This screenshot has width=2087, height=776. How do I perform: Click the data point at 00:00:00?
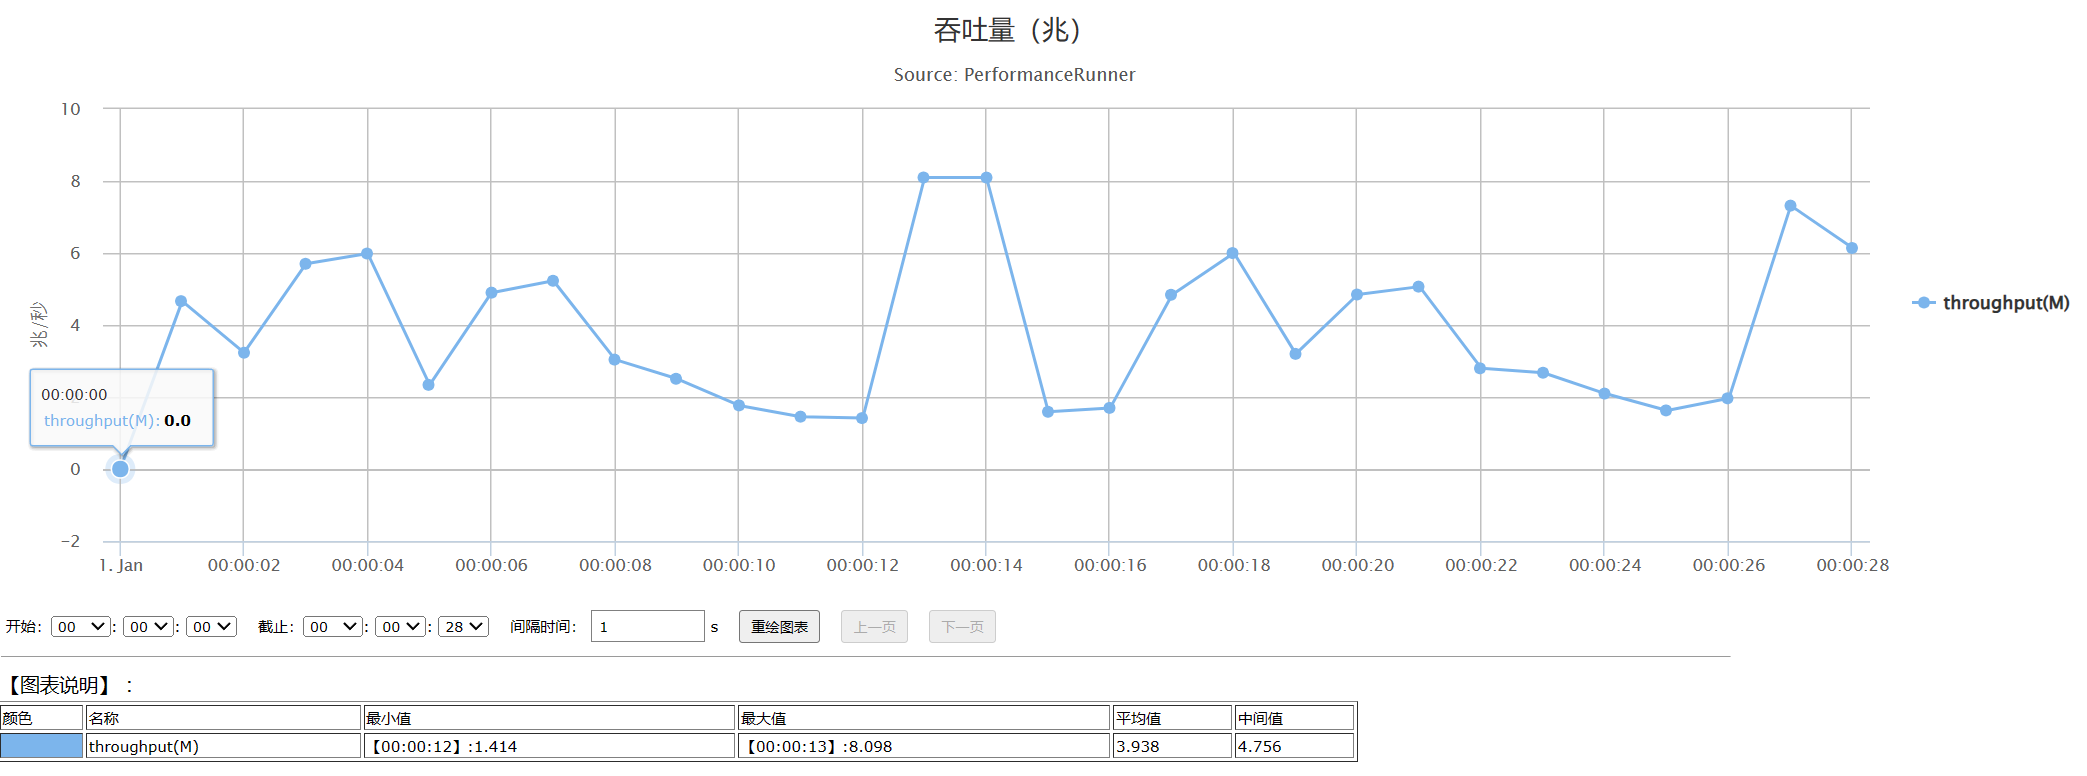(x=120, y=469)
